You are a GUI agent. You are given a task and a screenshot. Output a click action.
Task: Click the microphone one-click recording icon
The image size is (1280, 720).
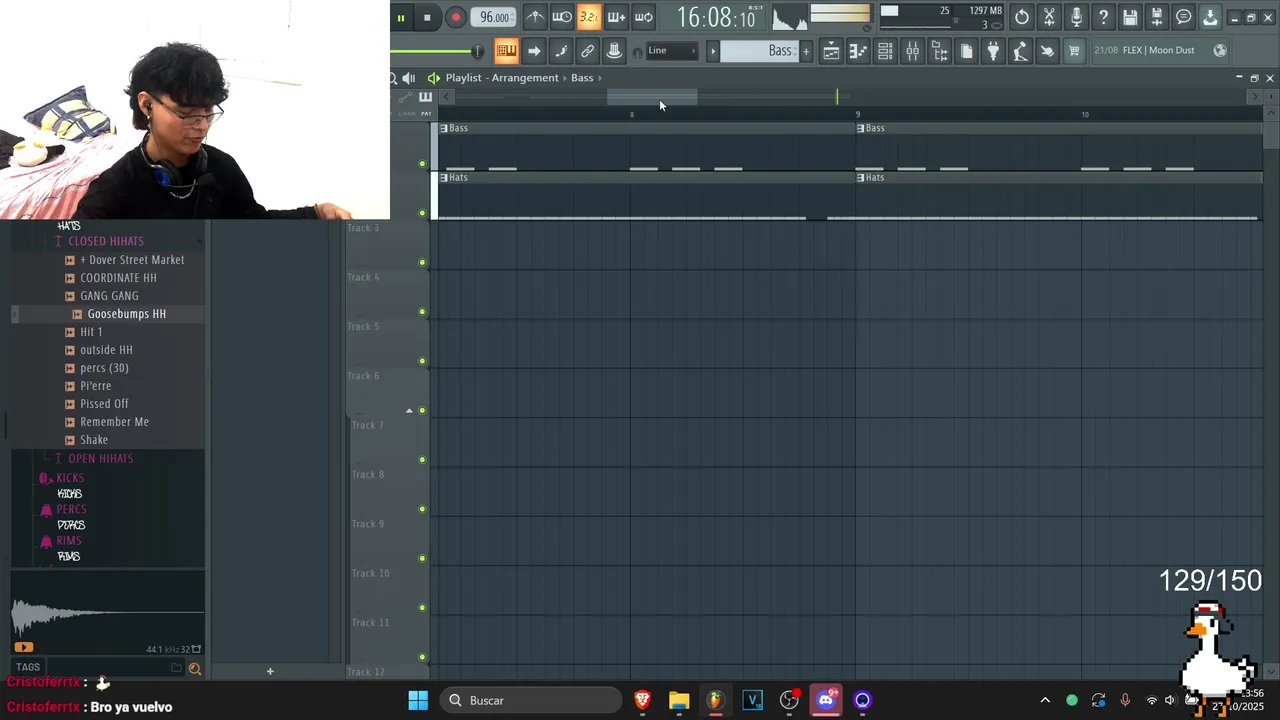tap(1076, 17)
